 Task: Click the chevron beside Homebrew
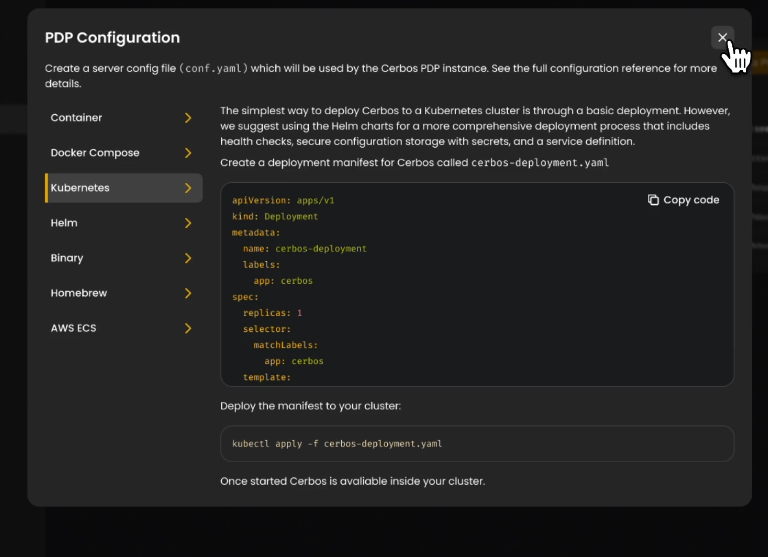click(x=188, y=293)
